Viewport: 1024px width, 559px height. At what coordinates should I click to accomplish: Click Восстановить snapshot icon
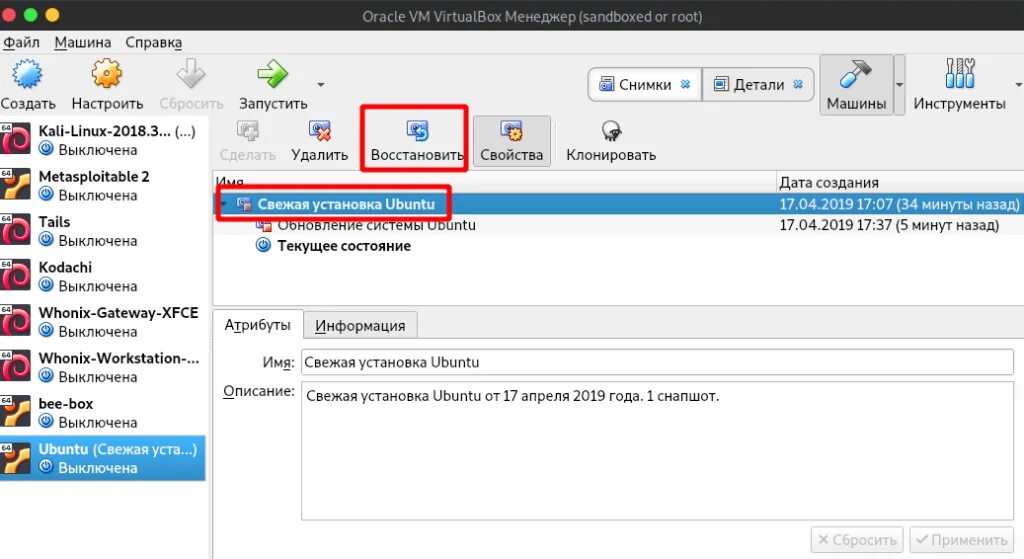pos(417,131)
